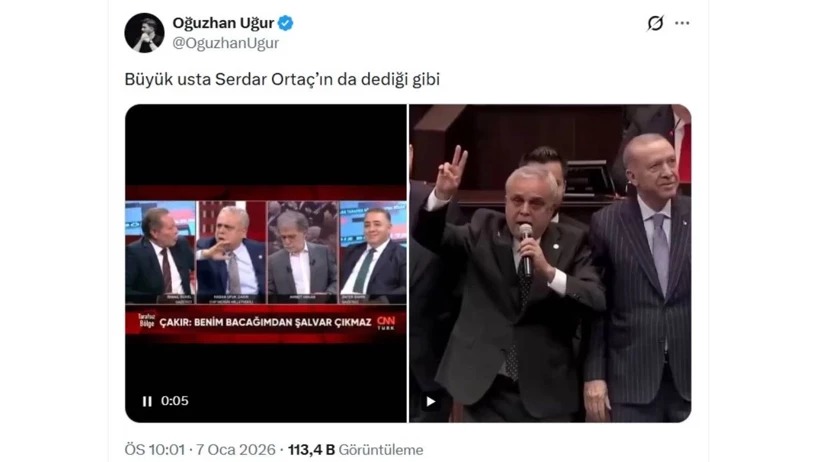Click the raised hand gesture in right video

coord(451,173)
